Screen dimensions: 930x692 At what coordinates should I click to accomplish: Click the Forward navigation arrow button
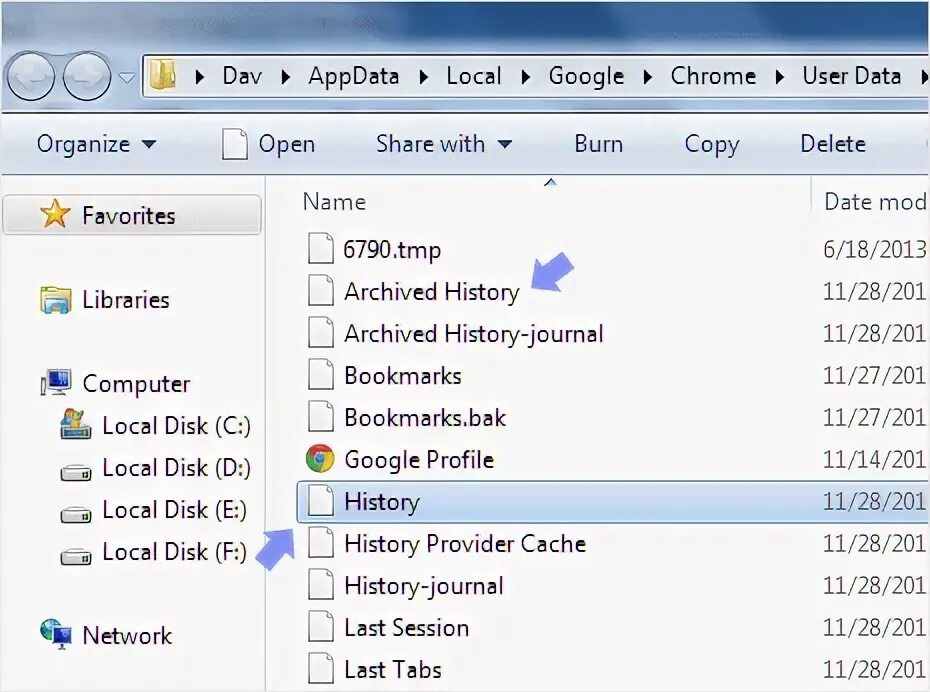tap(87, 77)
